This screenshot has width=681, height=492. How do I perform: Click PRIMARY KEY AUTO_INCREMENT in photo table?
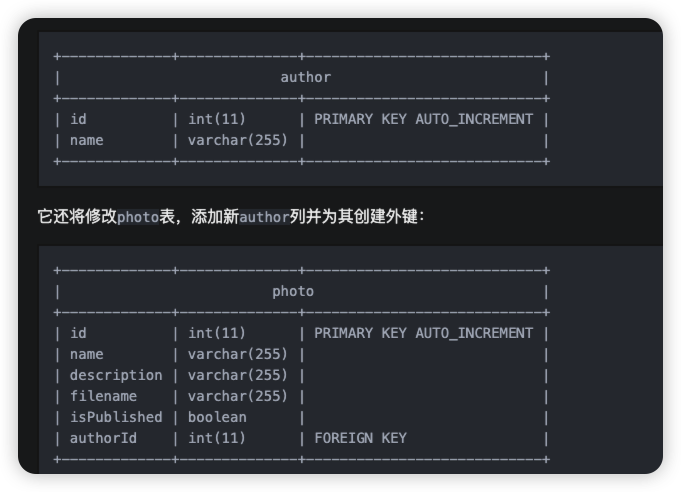(423, 333)
